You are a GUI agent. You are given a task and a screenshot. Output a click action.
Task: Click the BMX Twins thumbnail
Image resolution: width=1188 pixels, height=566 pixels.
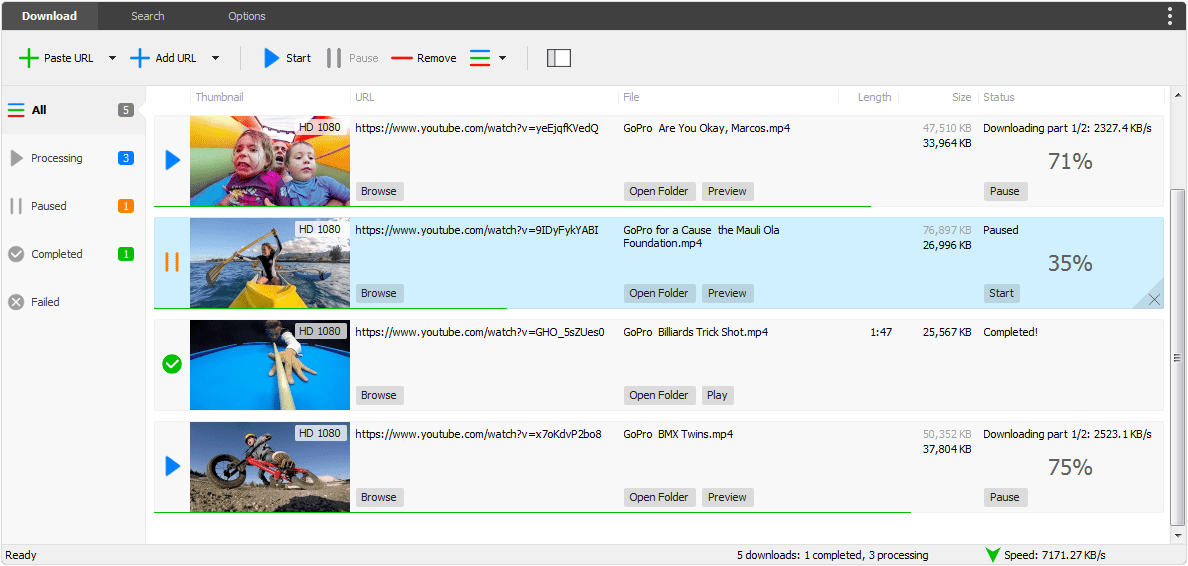(270, 467)
